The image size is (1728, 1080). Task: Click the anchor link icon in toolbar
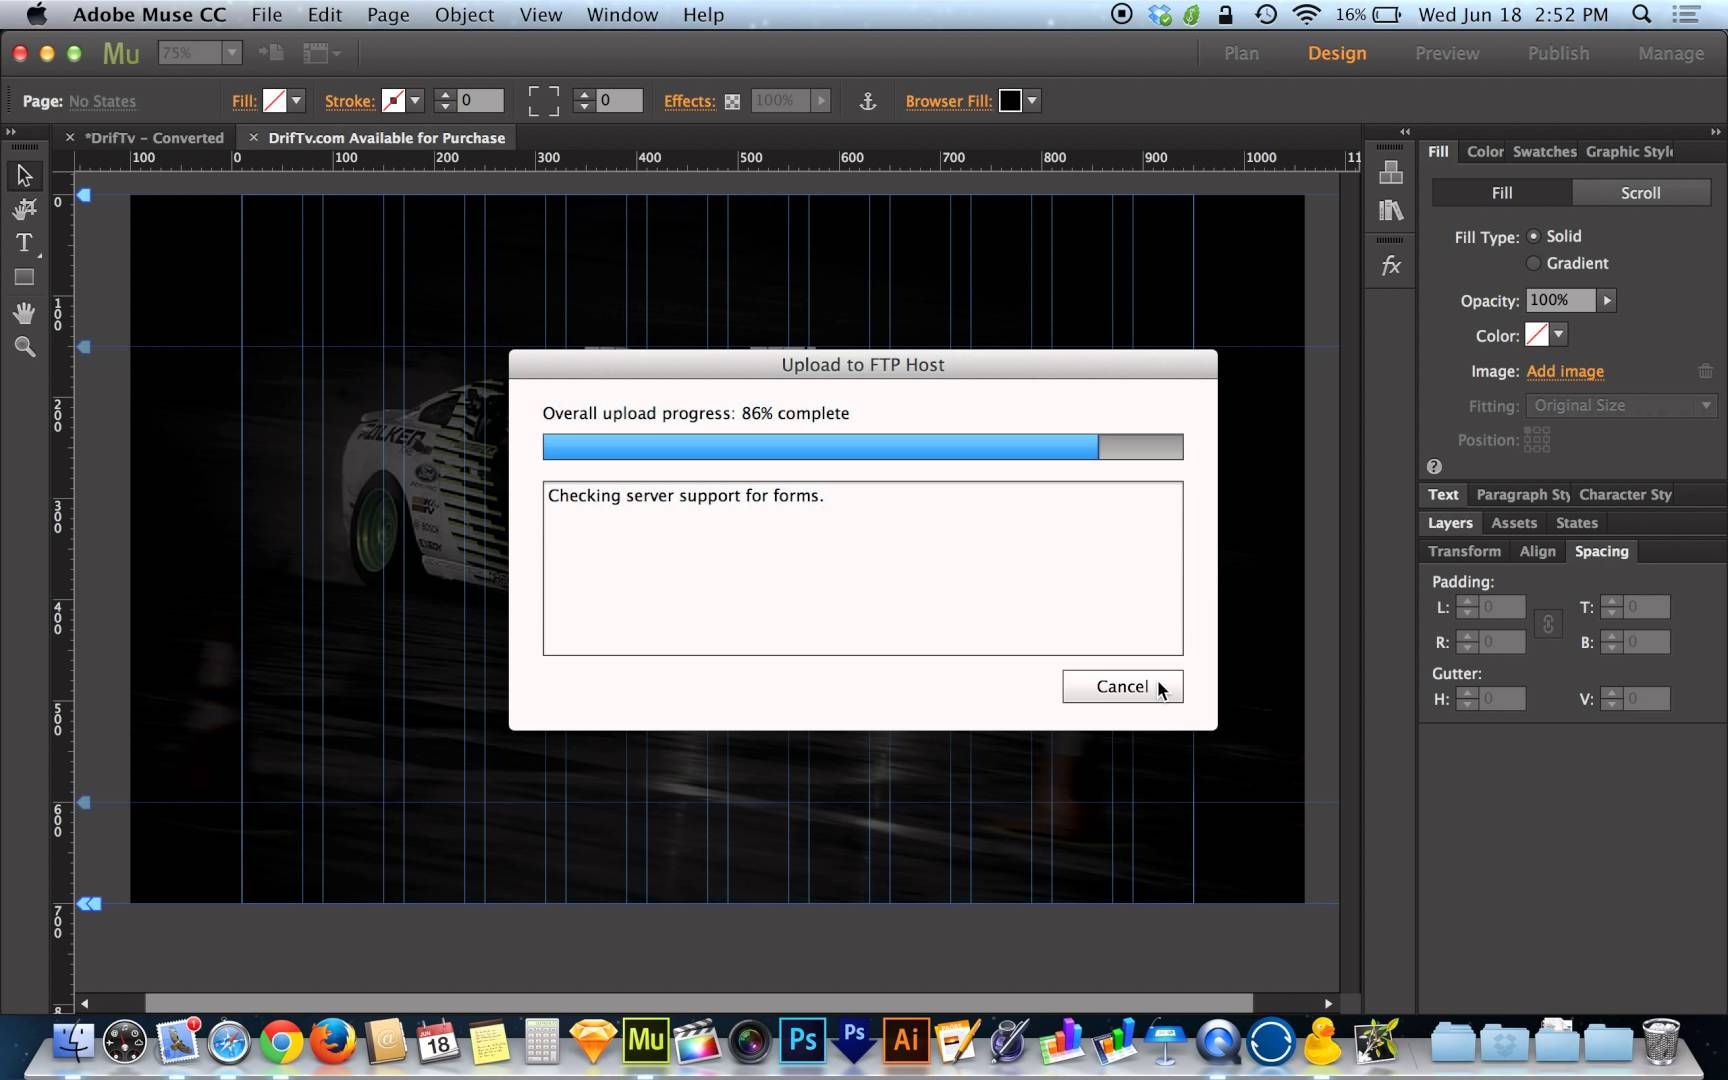(868, 101)
